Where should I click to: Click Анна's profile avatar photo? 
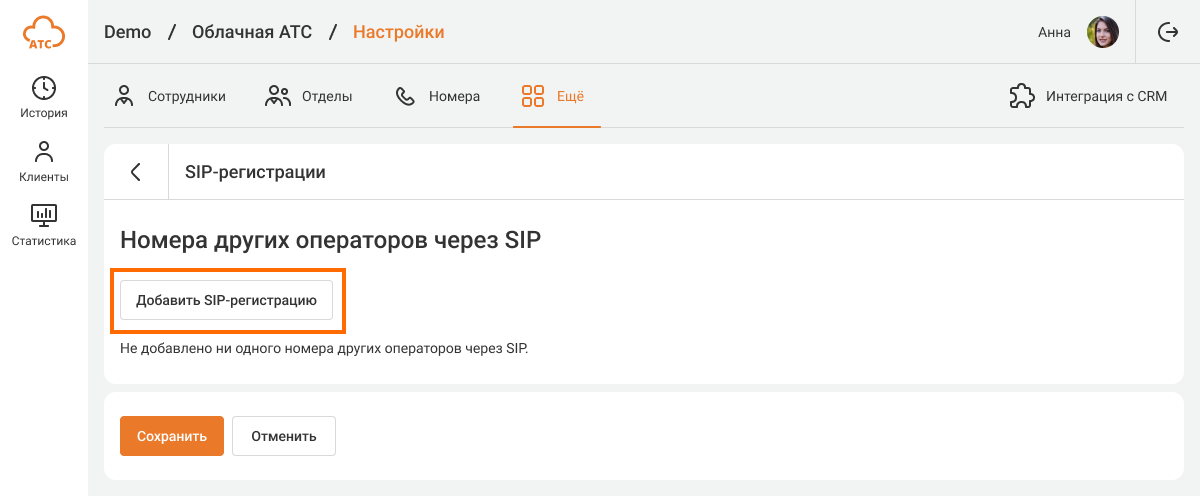[x=1103, y=32]
